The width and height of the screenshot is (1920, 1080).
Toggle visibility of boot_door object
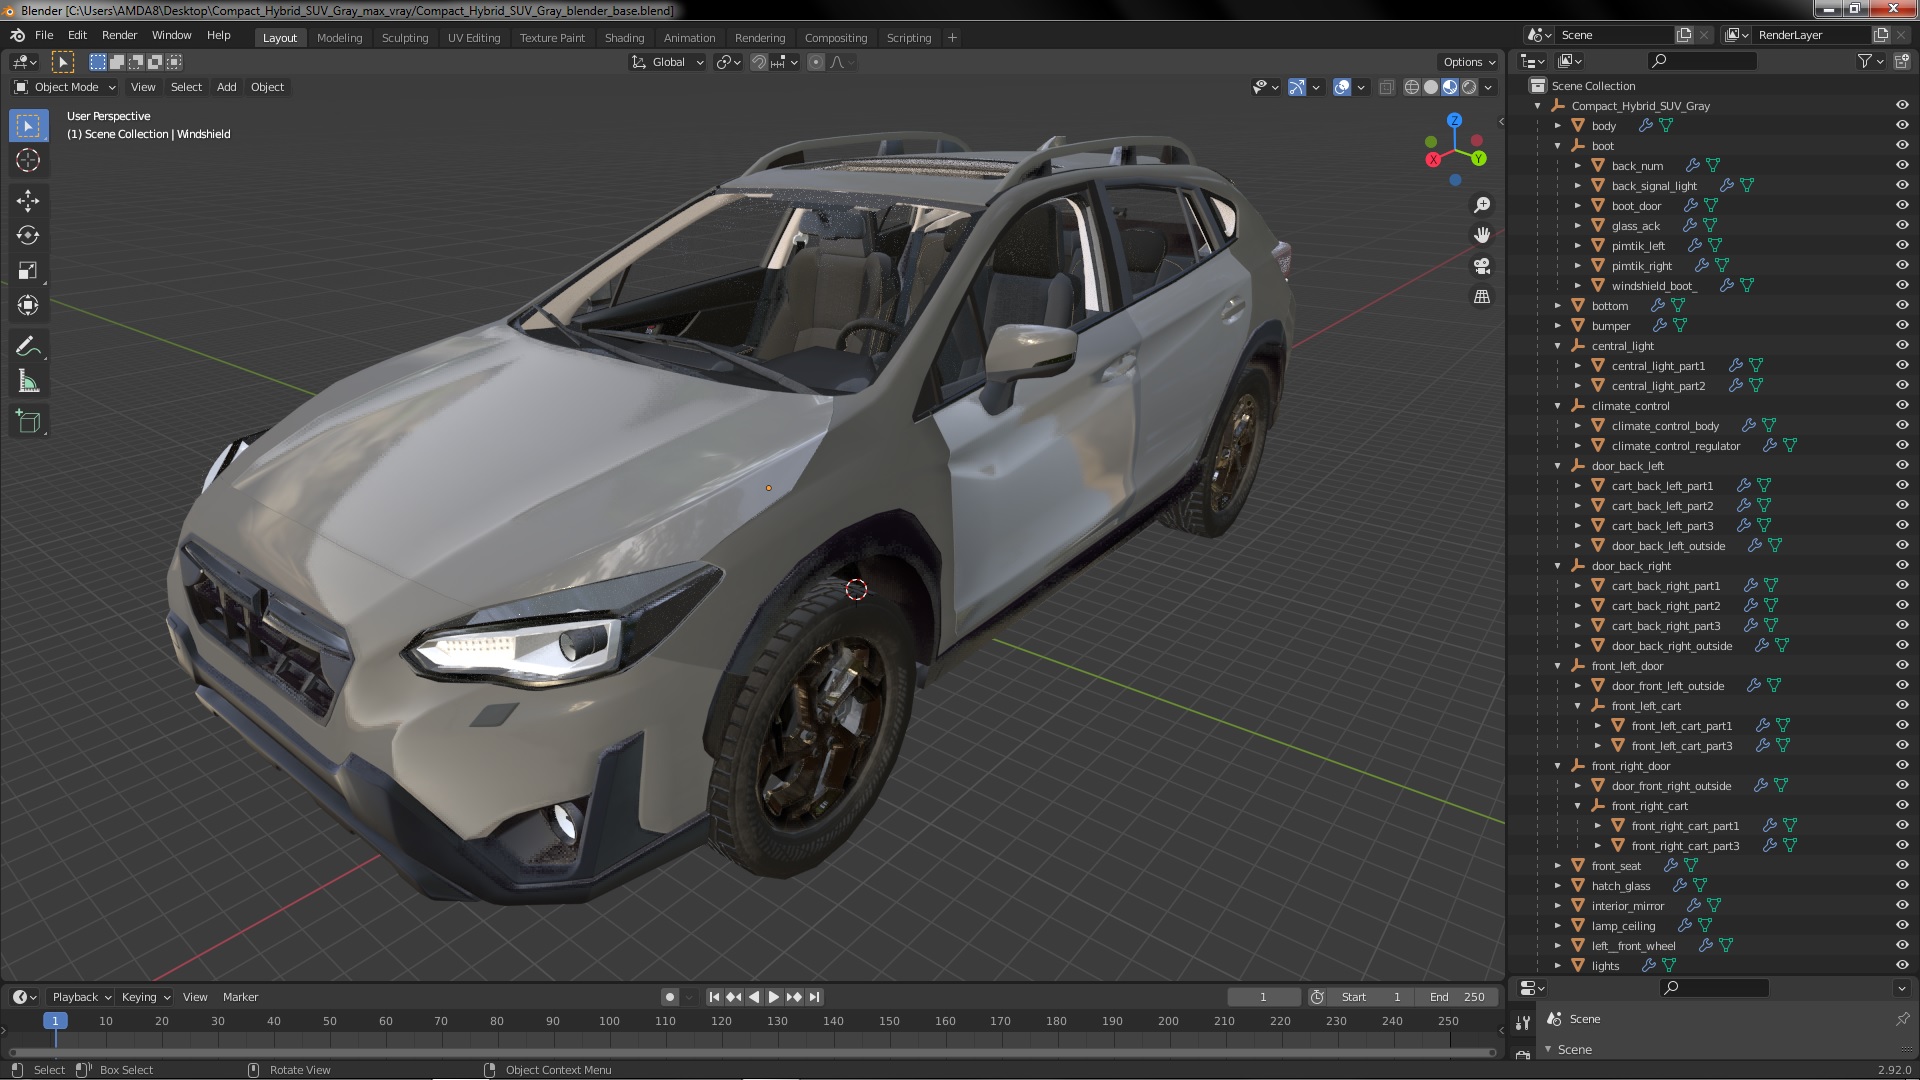point(1902,206)
